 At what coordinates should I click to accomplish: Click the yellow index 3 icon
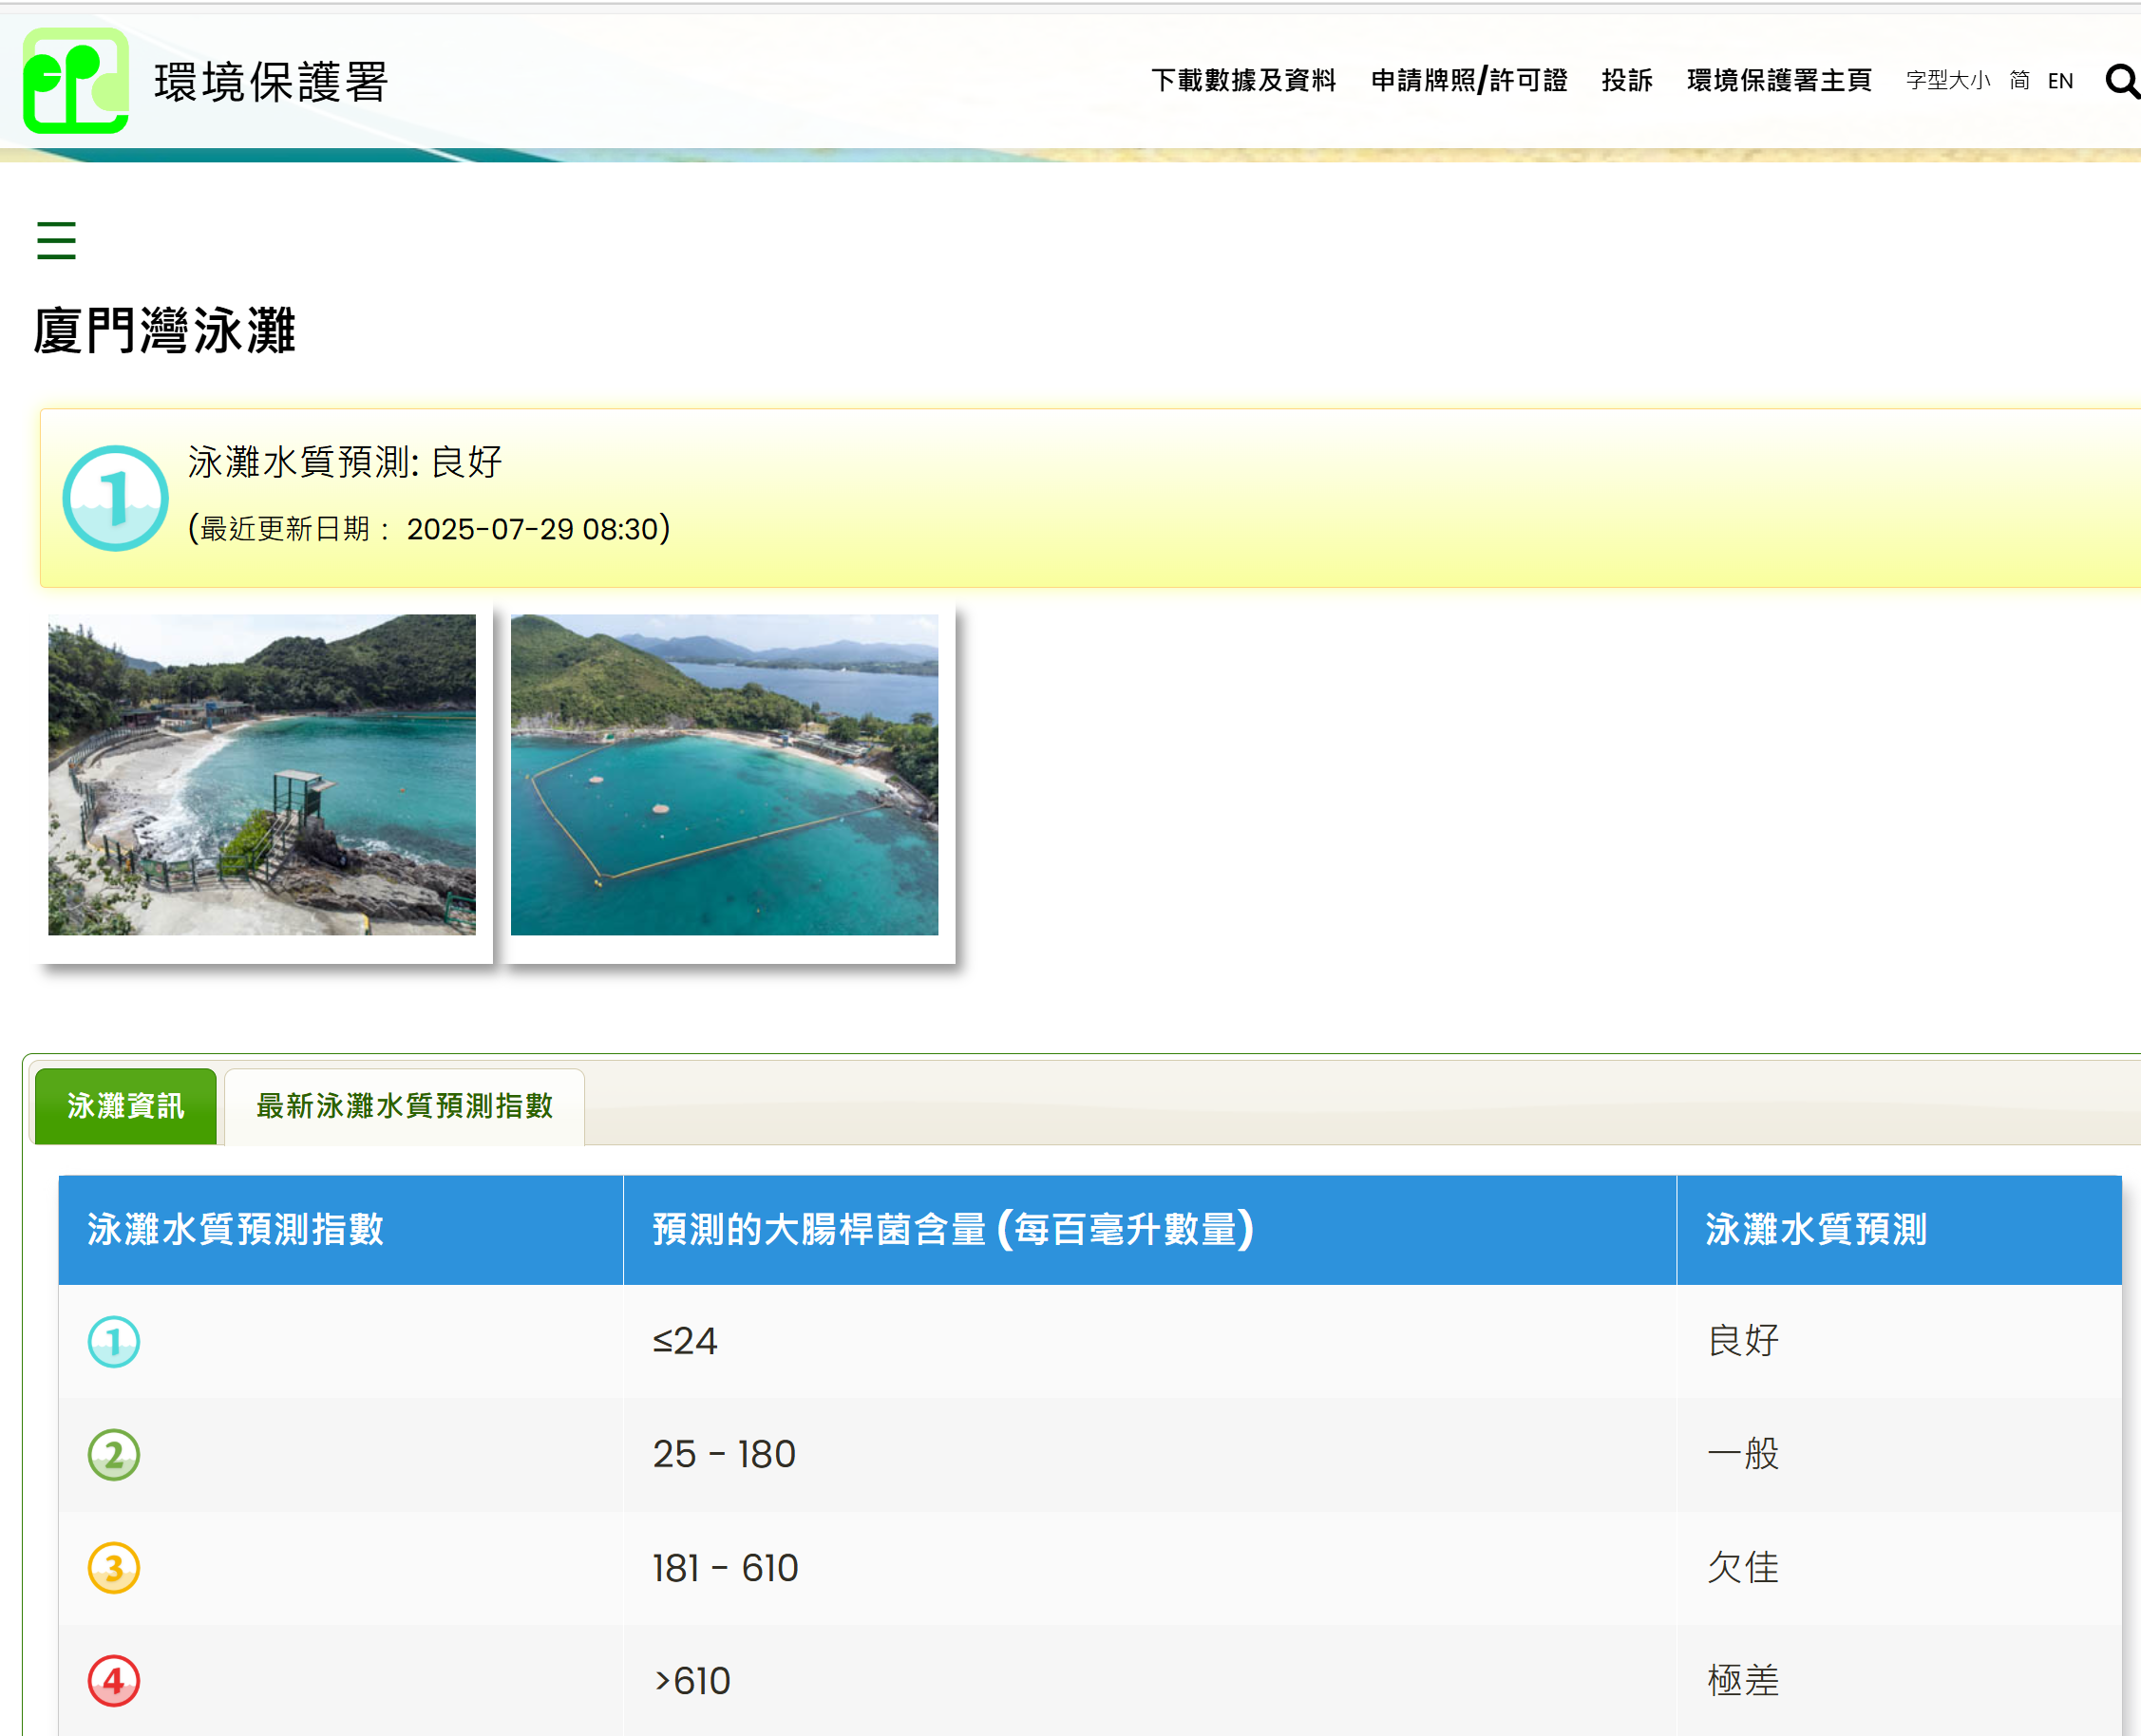[113, 1566]
